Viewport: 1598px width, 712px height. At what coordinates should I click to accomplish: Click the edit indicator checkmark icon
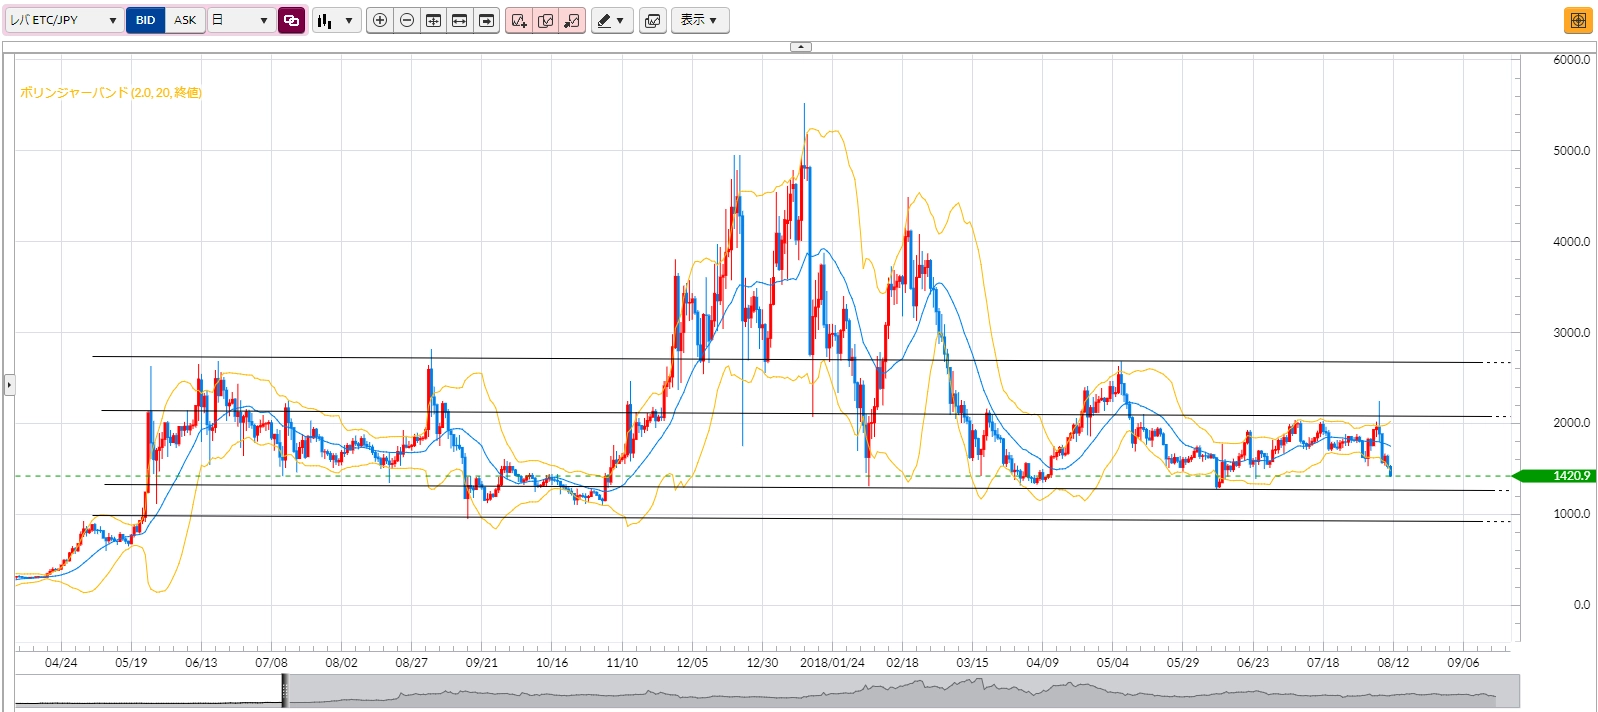pos(545,20)
